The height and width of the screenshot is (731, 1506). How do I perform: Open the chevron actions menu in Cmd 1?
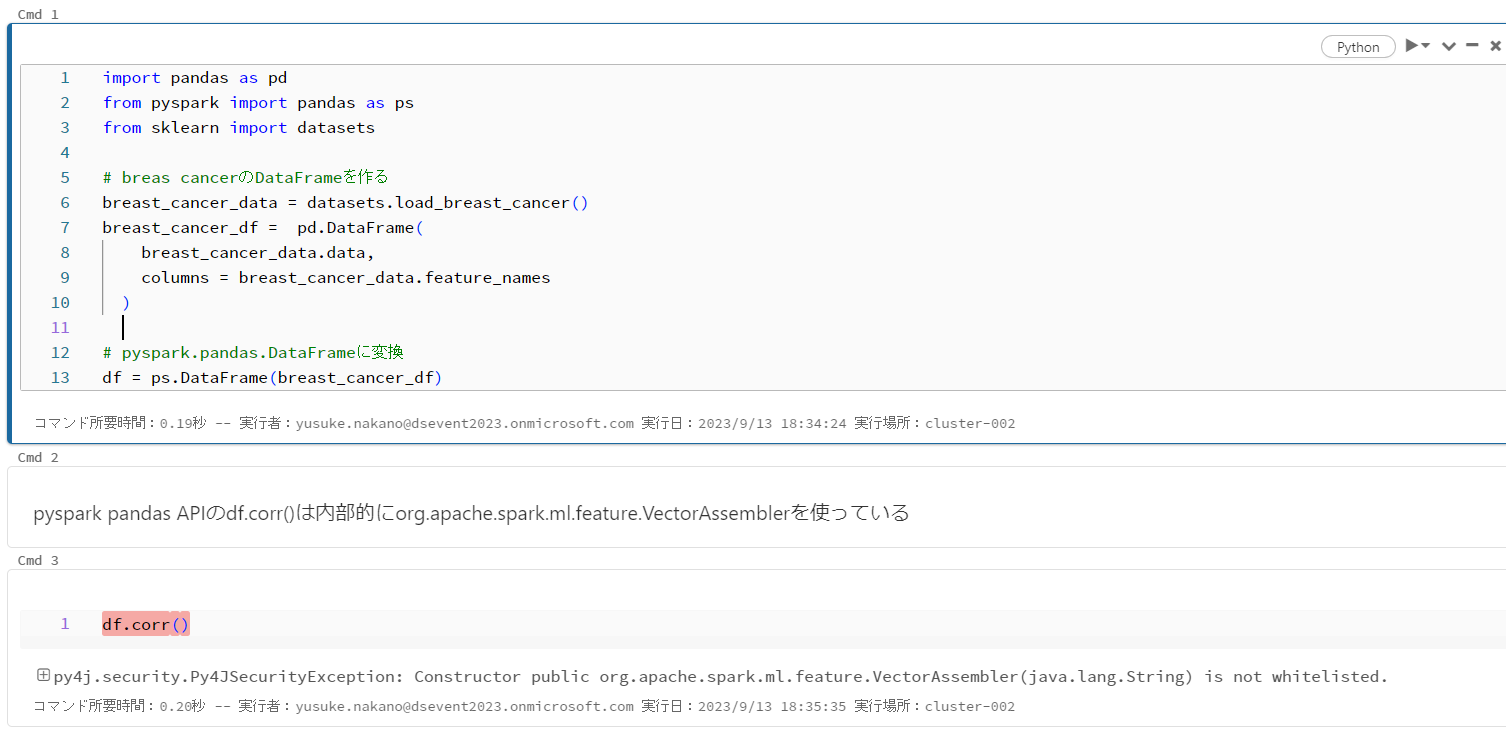coord(1448,46)
